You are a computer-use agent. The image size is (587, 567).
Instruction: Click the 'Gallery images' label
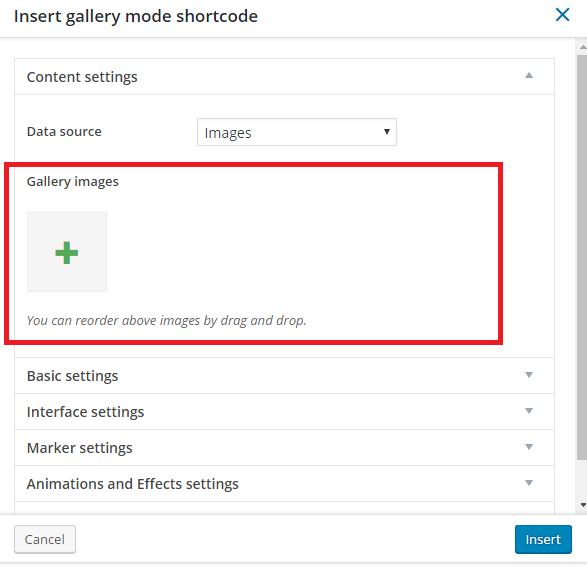[x=73, y=182]
